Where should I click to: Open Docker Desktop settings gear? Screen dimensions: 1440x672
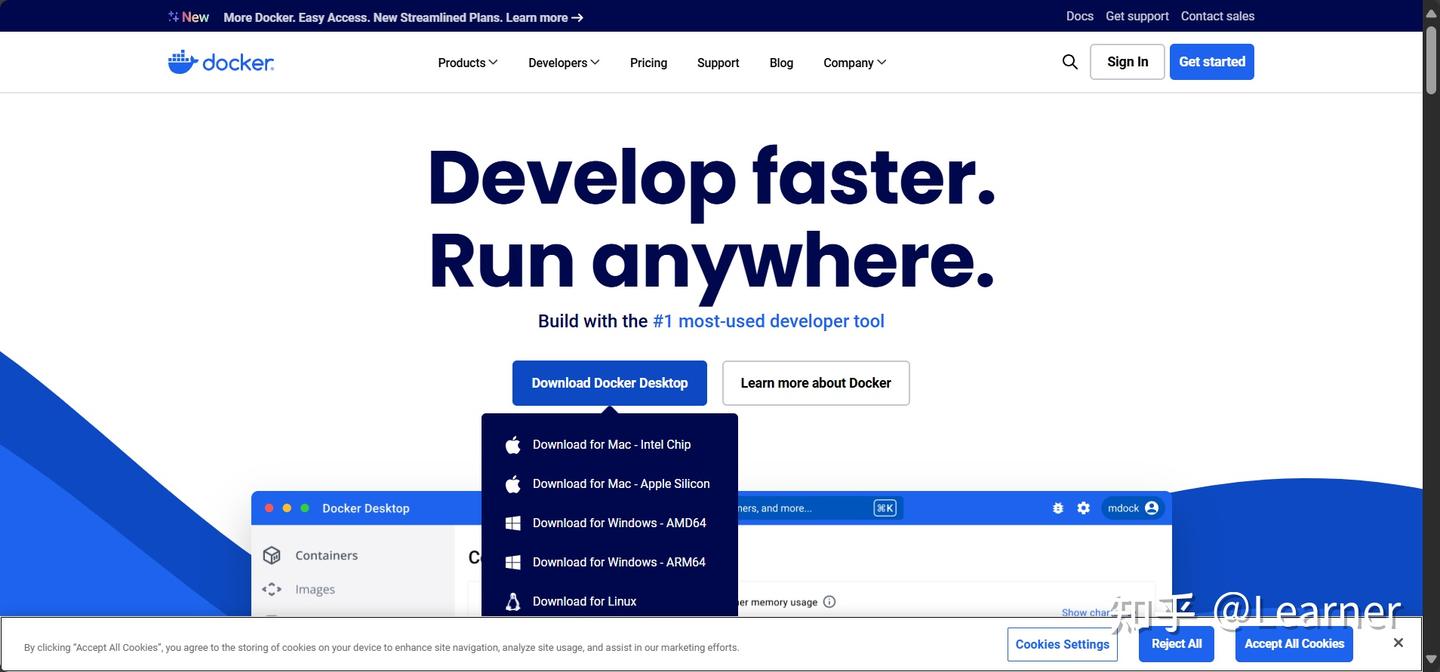[x=1083, y=508]
